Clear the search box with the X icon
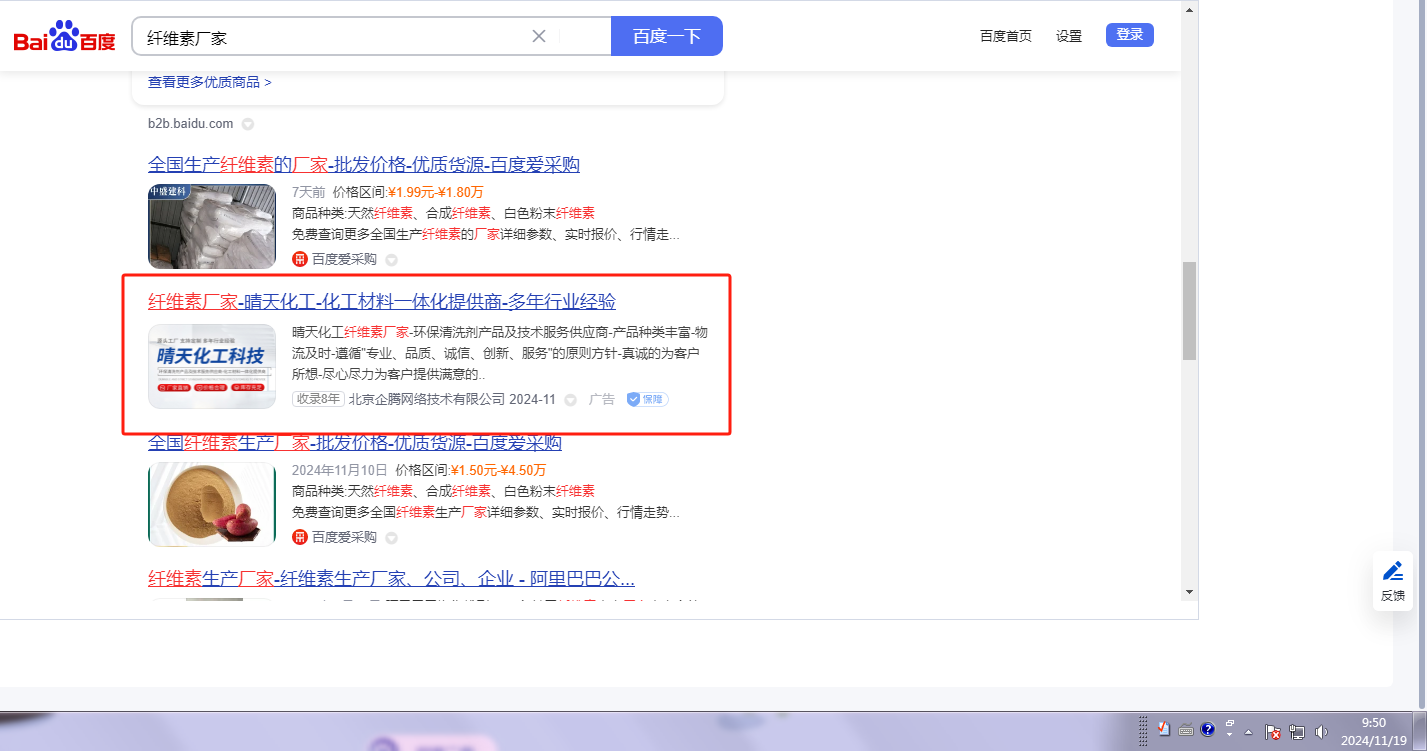The width and height of the screenshot is (1427, 751). (x=539, y=36)
